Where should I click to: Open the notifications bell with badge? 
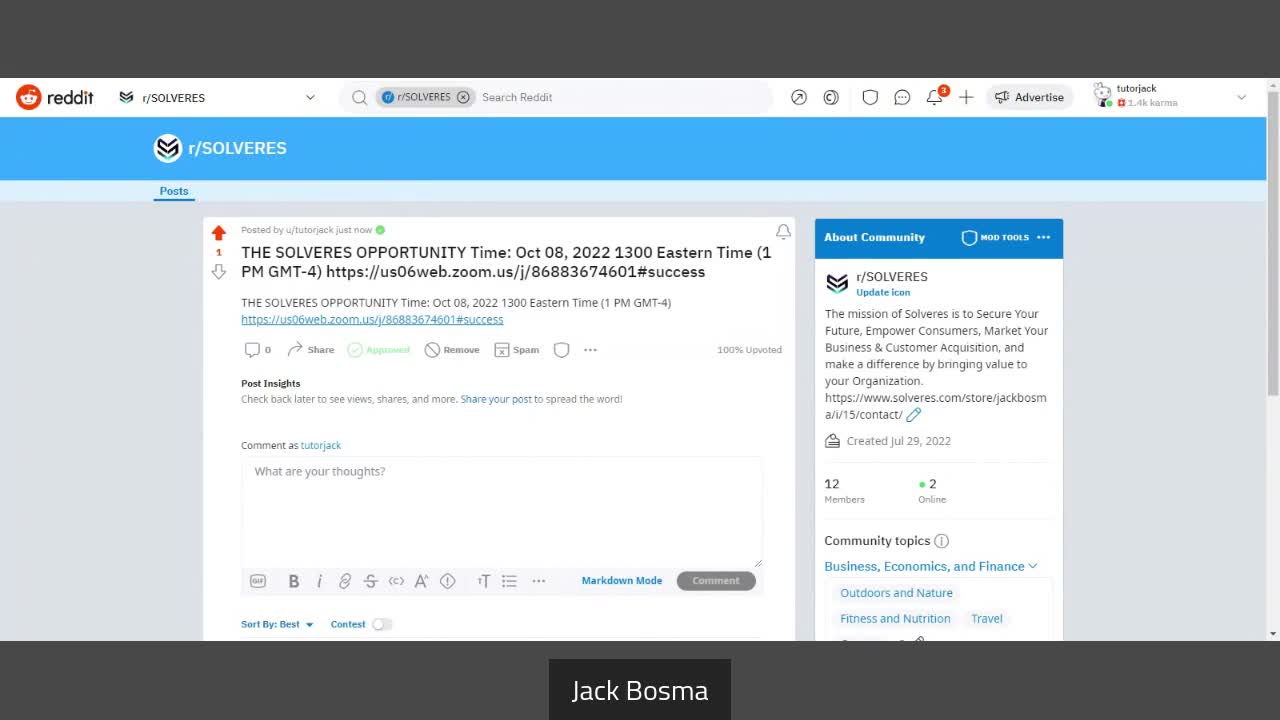[935, 97]
